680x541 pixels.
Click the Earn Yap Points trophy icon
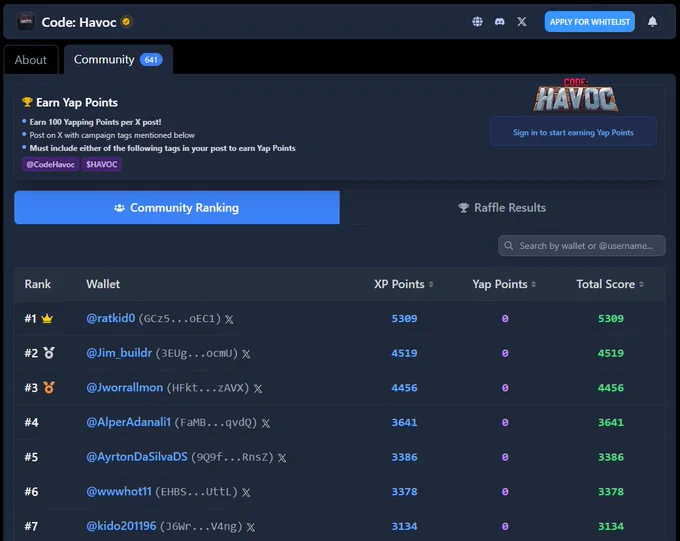pyautogui.click(x=27, y=102)
